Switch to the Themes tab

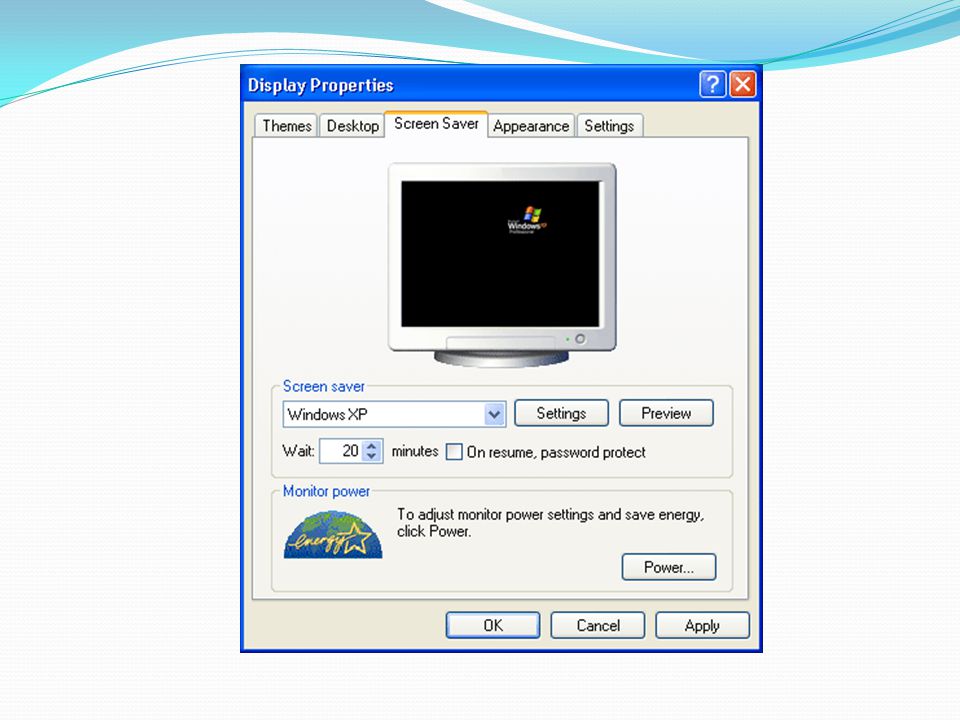pos(287,126)
